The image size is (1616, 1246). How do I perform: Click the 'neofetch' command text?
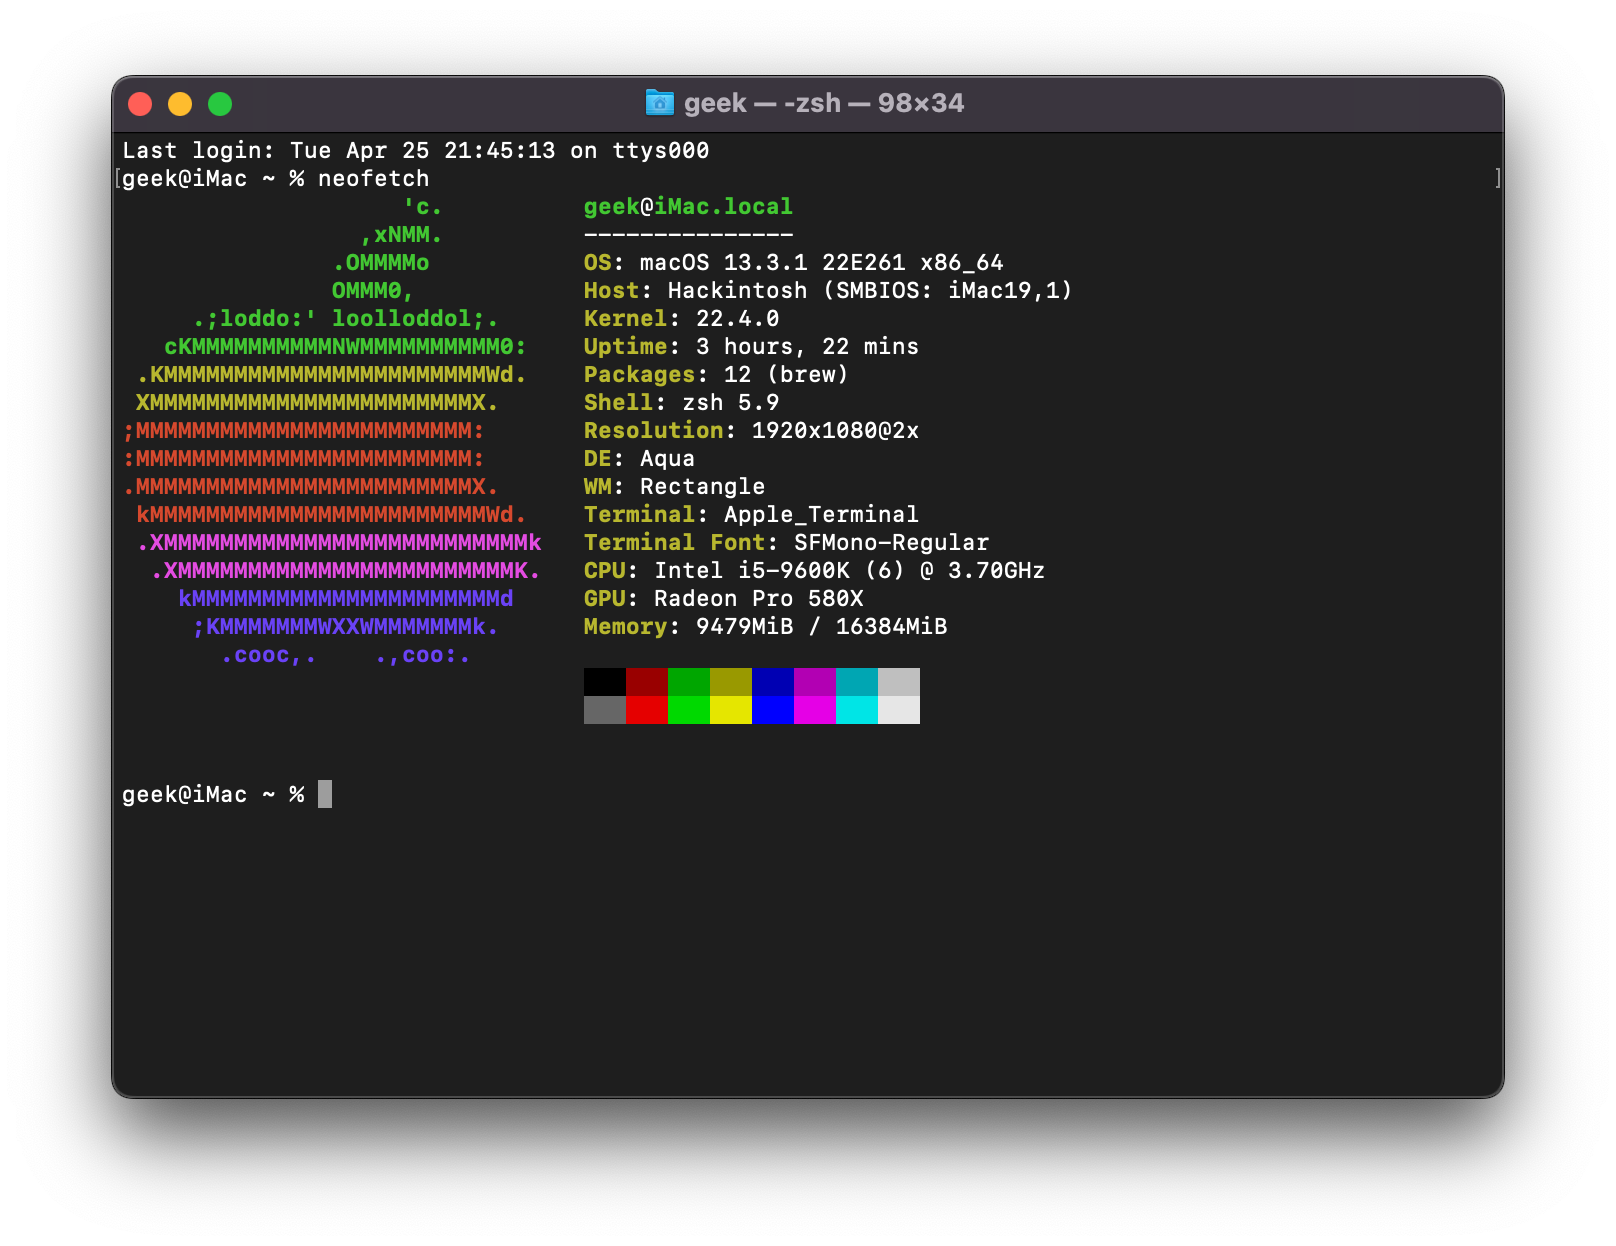pyautogui.click(x=373, y=179)
